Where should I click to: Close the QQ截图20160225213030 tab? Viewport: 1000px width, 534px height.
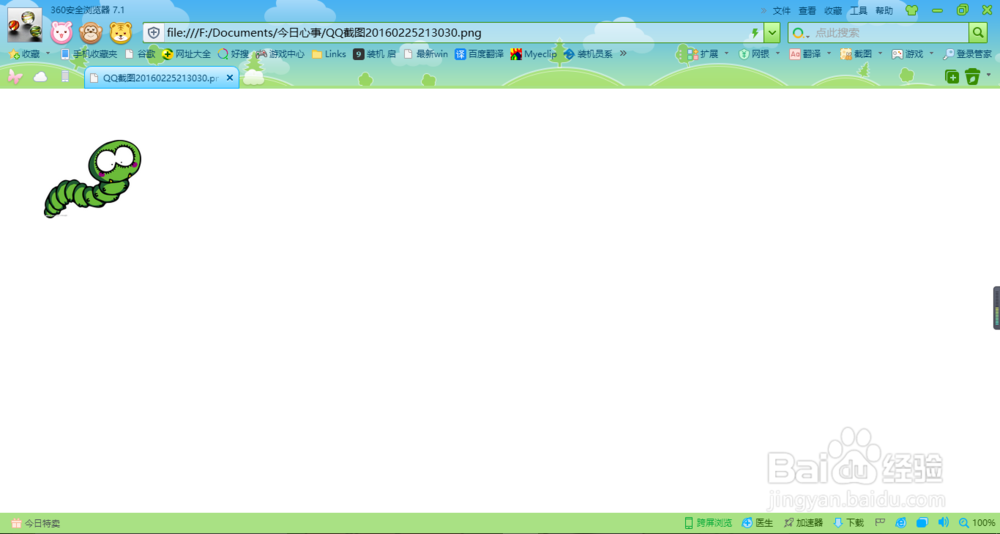(x=230, y=78)
